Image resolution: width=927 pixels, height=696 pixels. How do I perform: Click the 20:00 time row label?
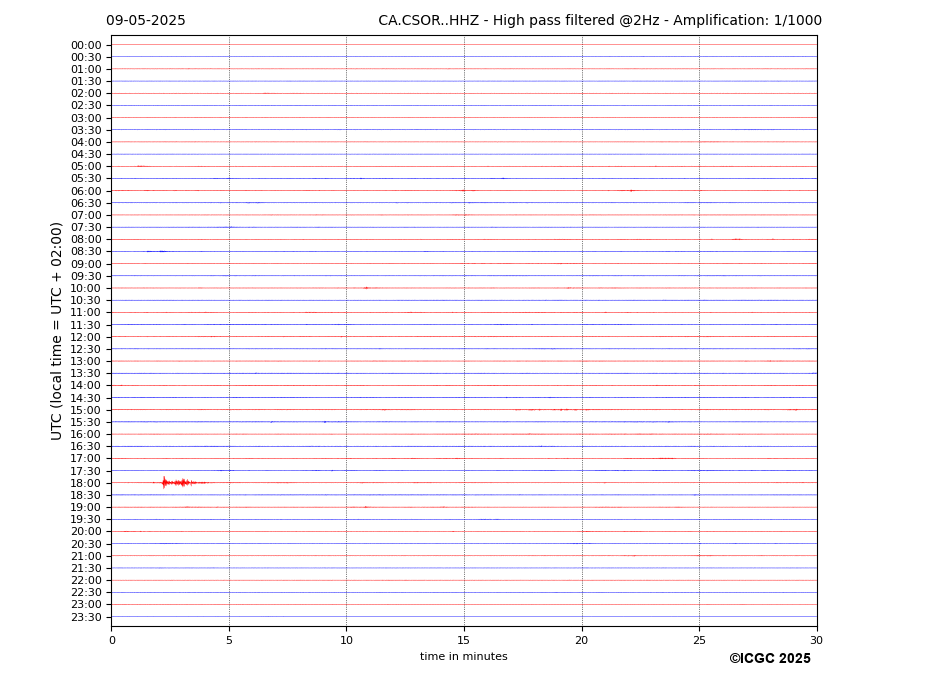(86, 532)
